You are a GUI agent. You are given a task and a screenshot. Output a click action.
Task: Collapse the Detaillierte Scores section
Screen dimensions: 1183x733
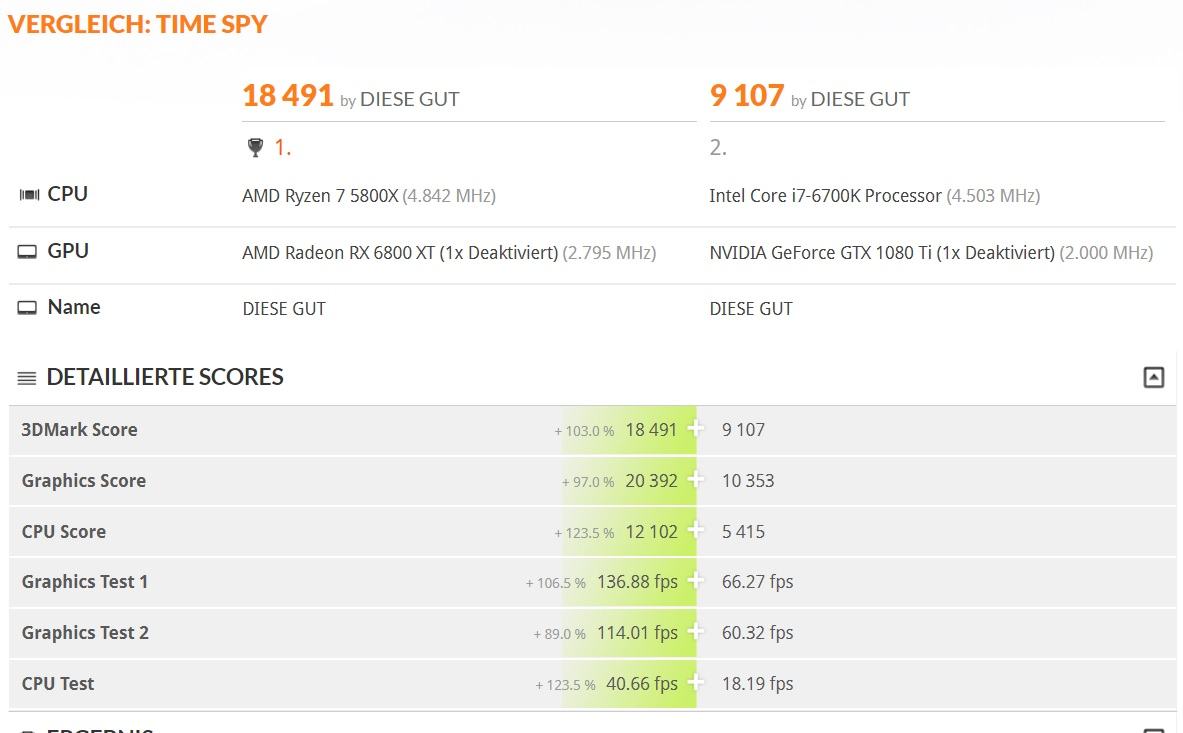[x=1154, y=377]
